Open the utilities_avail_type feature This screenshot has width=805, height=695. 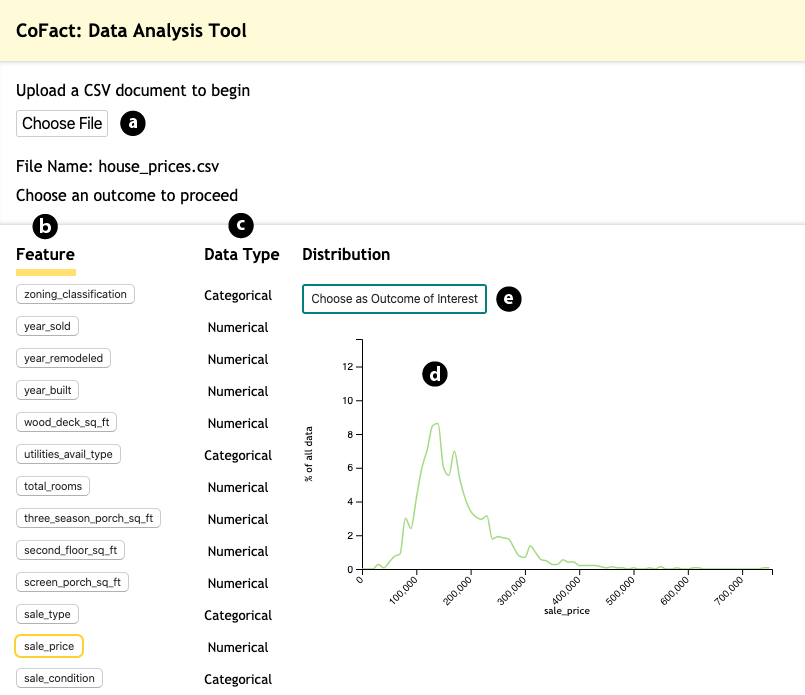[x=69, y=454]
